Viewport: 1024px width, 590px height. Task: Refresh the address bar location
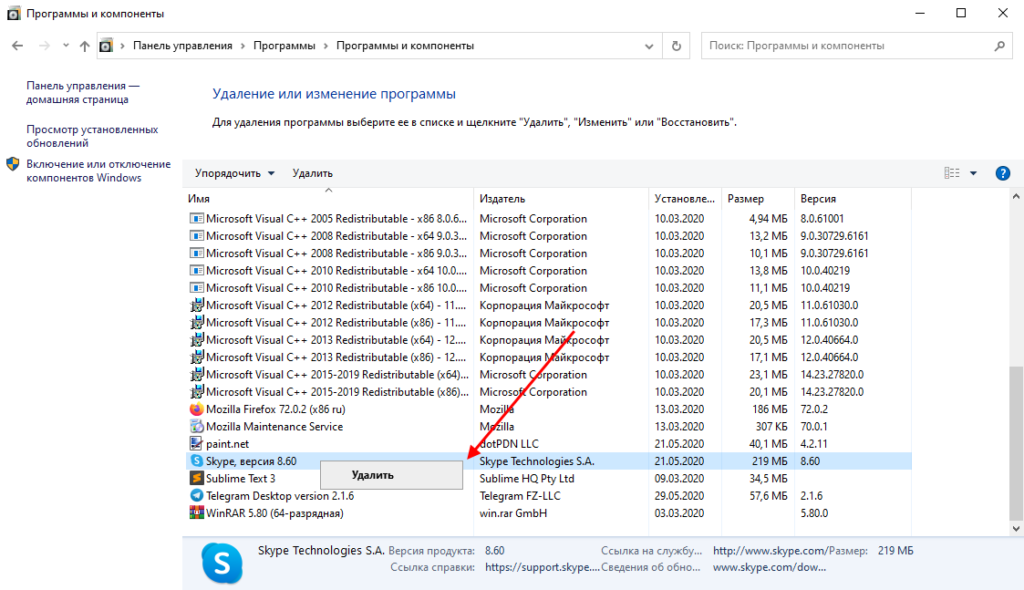(677, 46)
